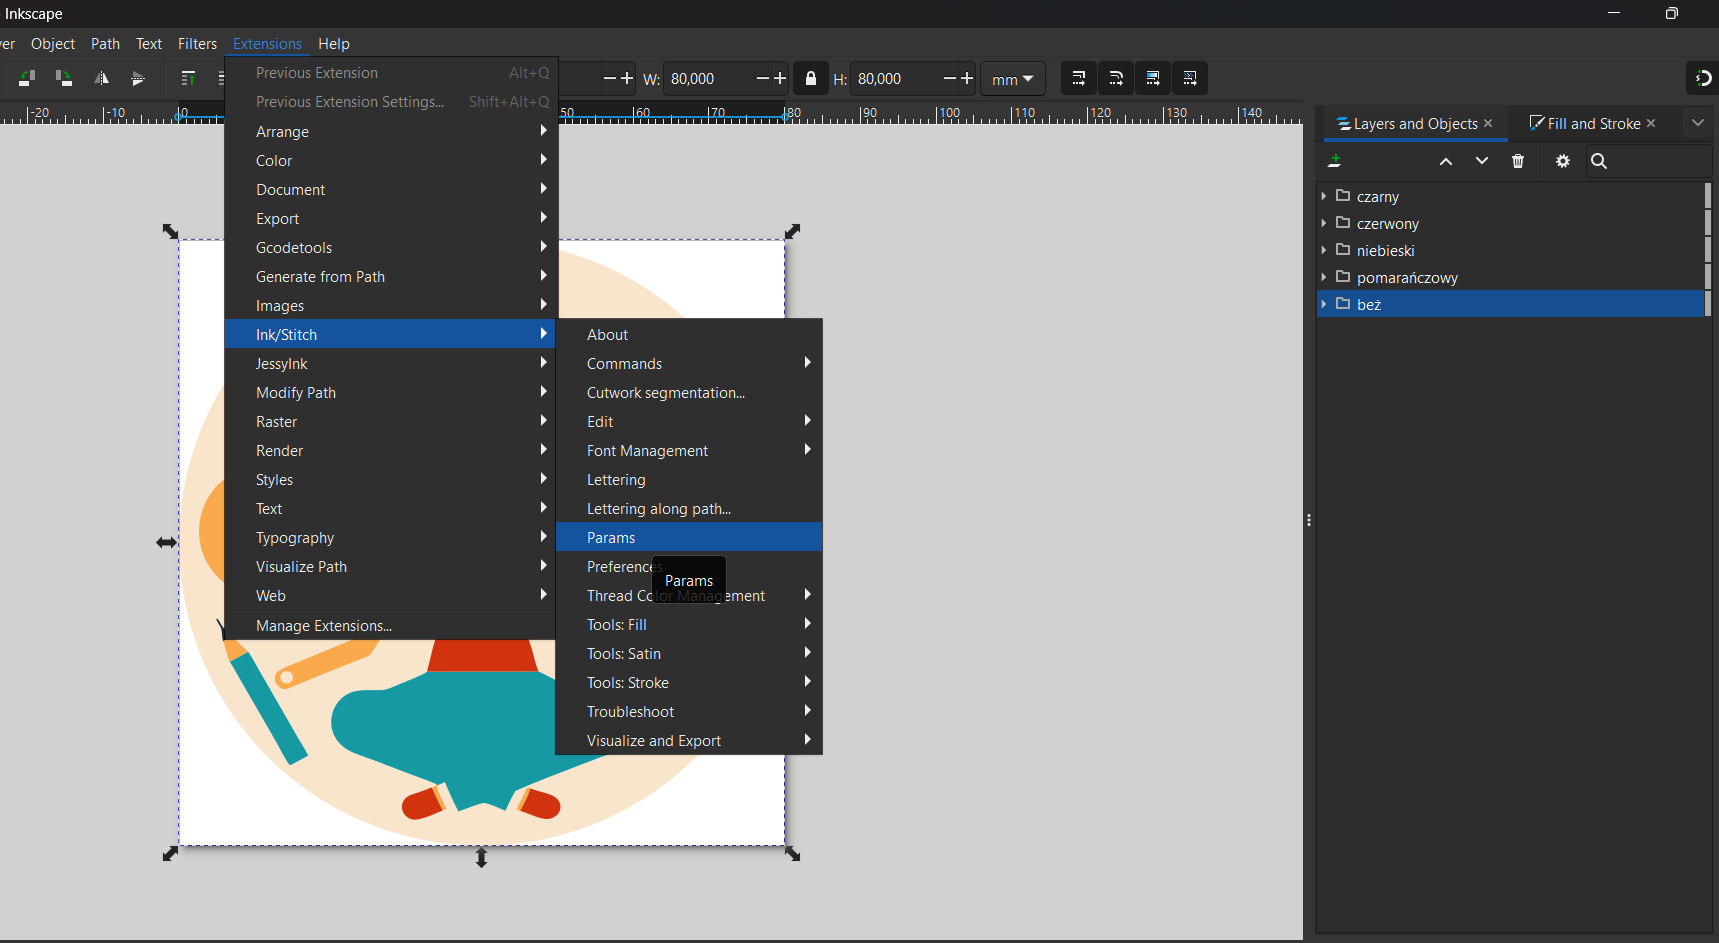Expand the czarny layer
Image resolution: width=1719 pixels, height=943 pixels.
tap(1324, 196)
